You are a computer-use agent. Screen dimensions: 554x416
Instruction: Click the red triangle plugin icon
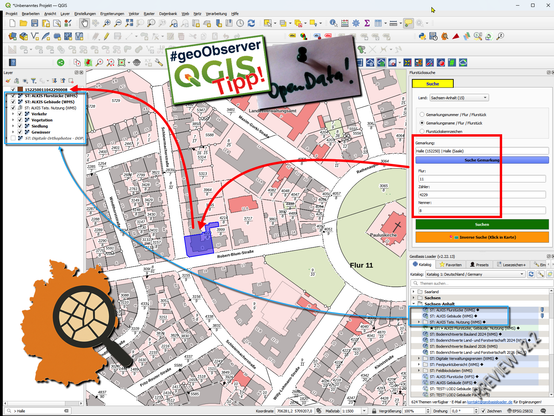pos(456,36)
